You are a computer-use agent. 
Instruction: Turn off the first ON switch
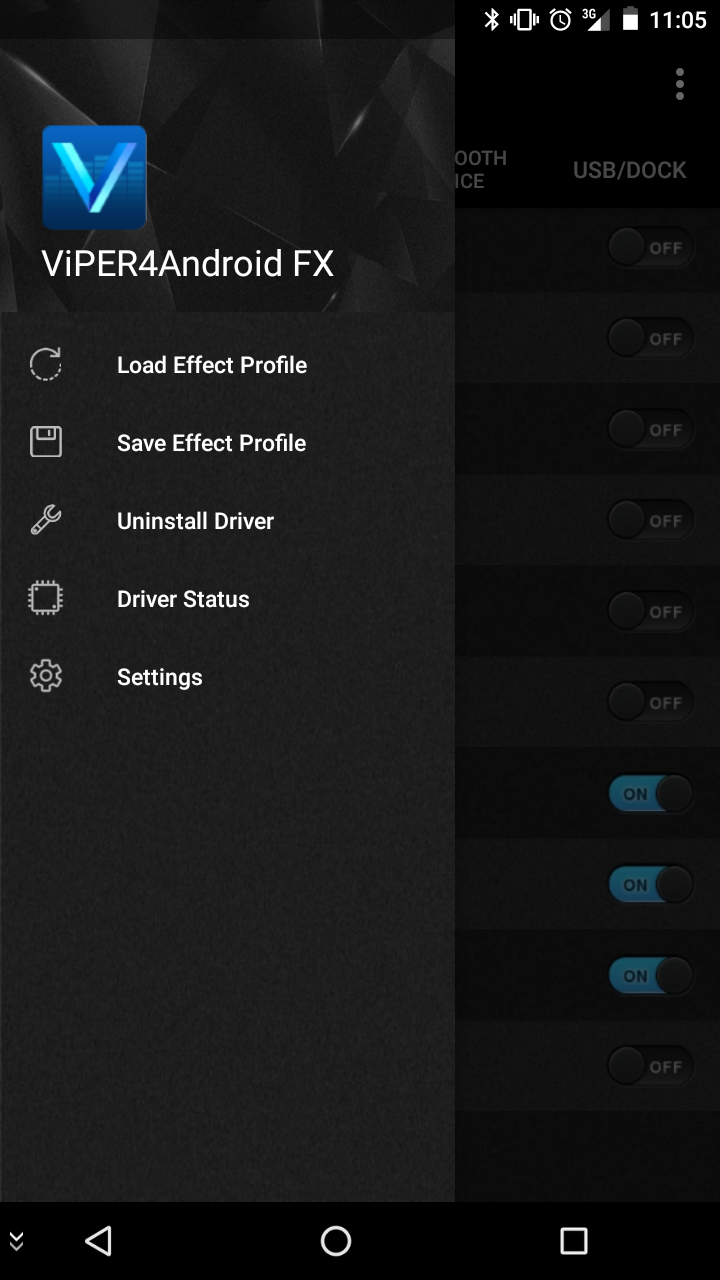[x=651, y=794]
